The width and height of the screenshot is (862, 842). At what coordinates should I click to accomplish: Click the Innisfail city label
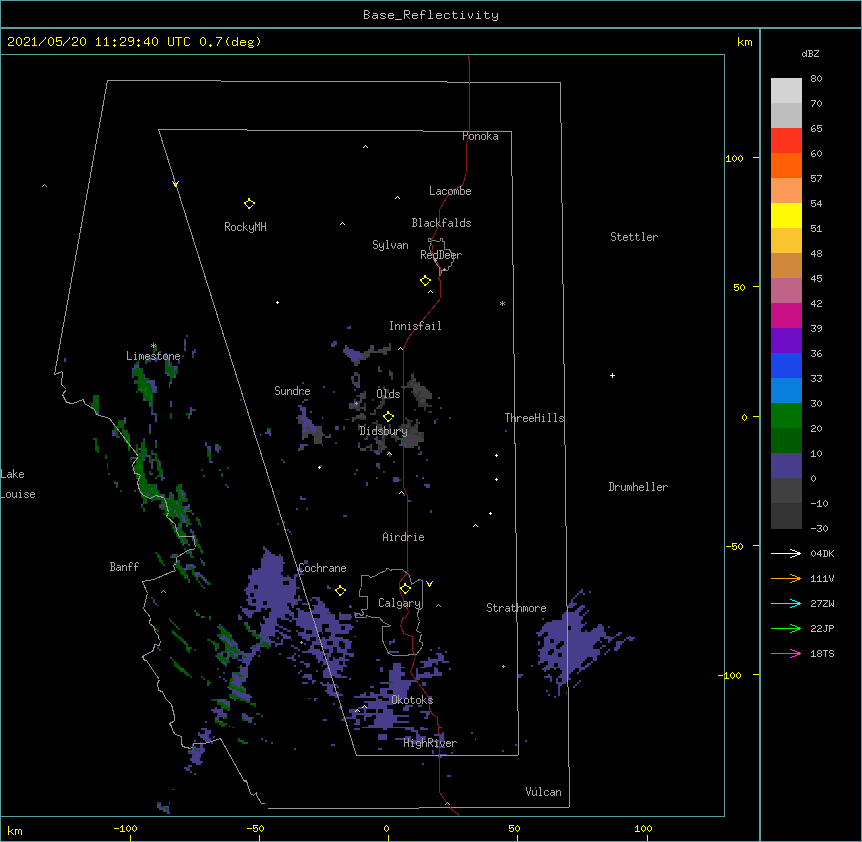coord(415,326)
